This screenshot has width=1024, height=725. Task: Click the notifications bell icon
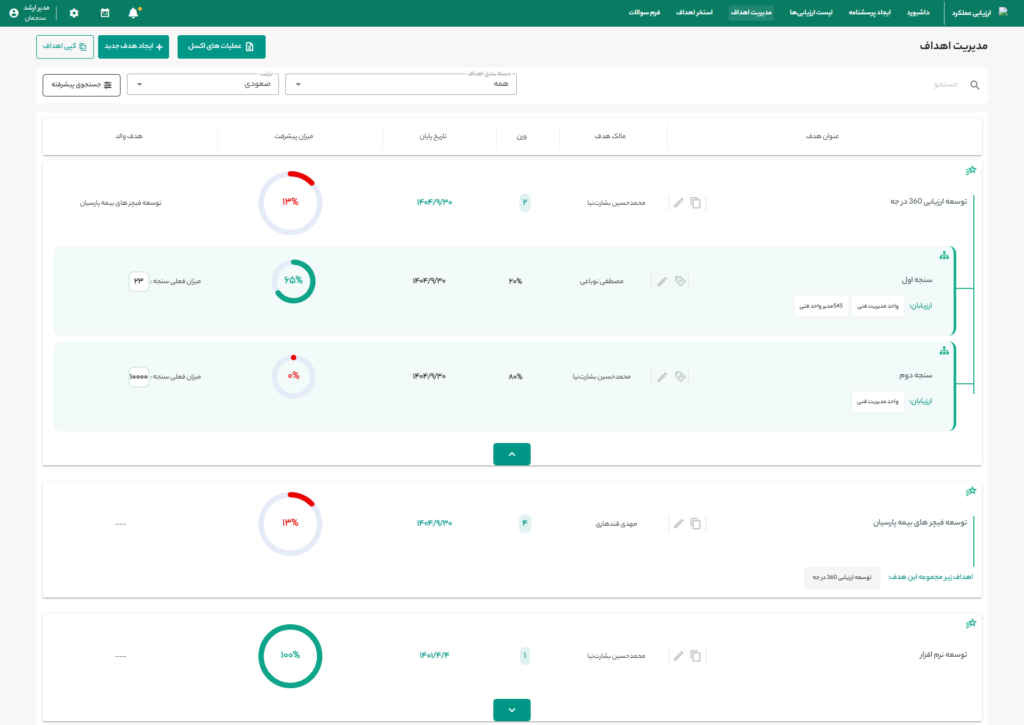[133, 13]
